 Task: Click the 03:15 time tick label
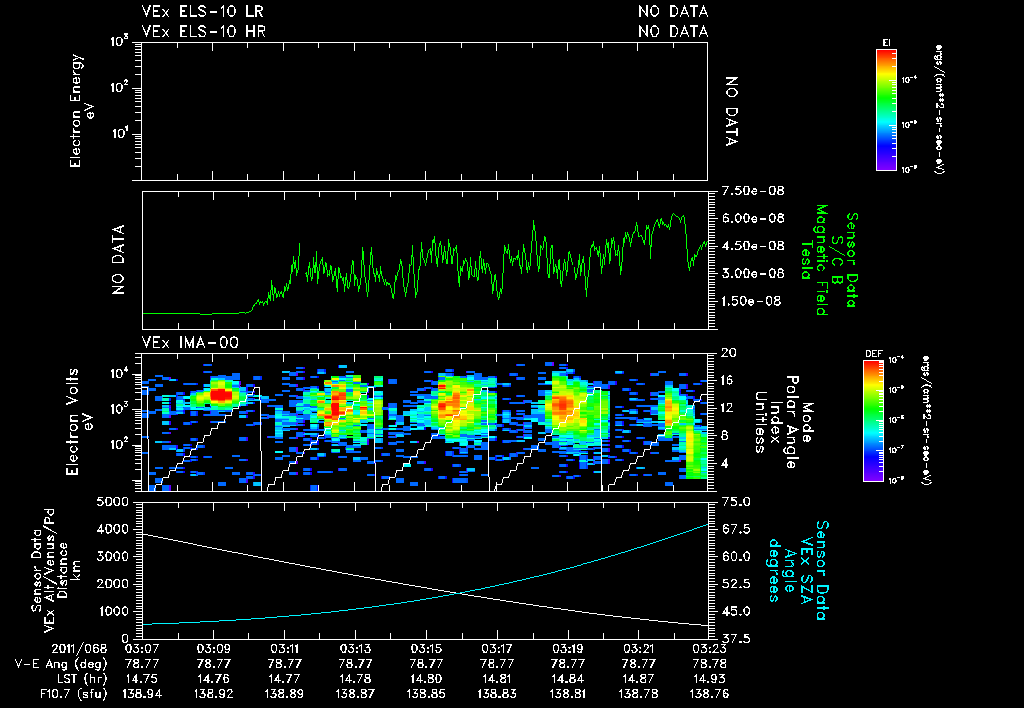point(426,649)
